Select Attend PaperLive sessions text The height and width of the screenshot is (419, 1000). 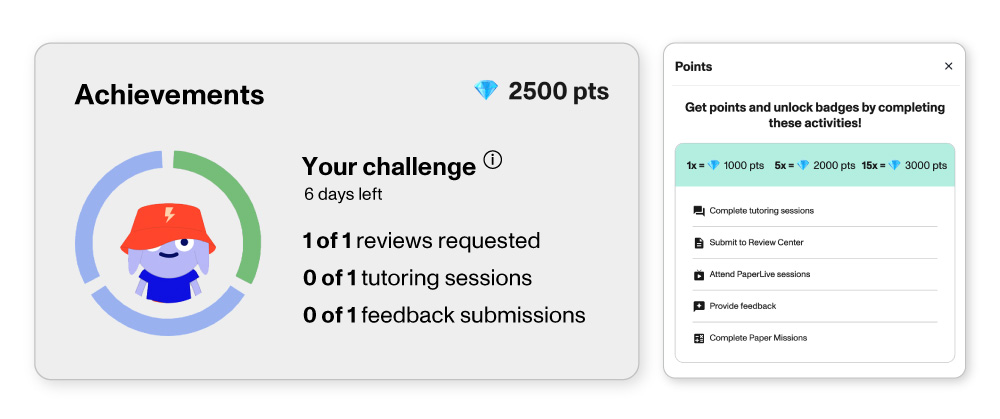tap(759, 275)
